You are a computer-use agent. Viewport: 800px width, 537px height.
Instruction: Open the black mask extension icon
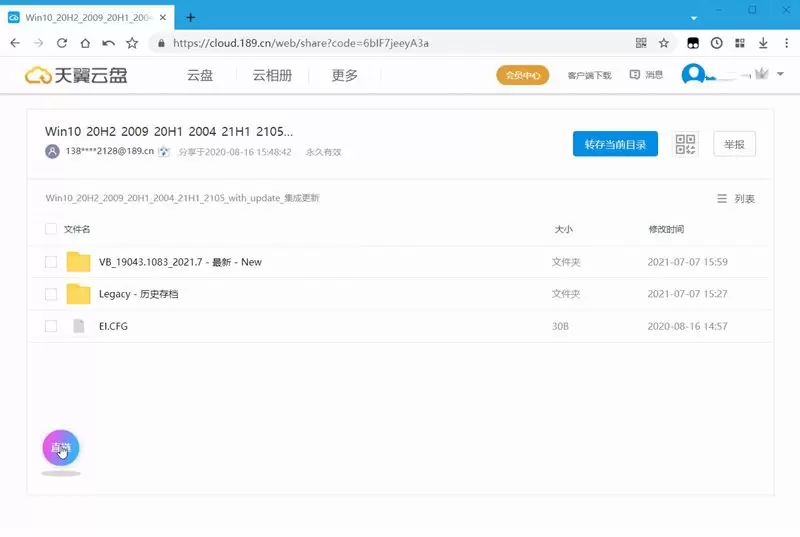[x=693, y=43]
